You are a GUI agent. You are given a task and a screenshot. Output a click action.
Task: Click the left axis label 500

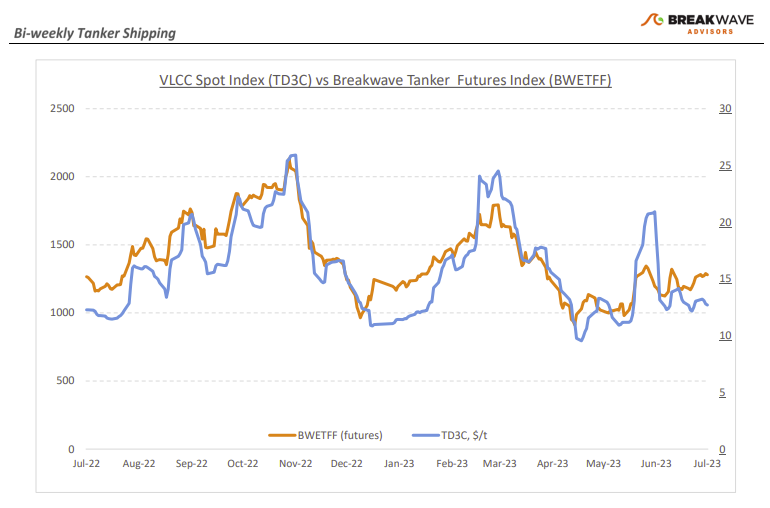pyautogui.click(x=65, y=380)
